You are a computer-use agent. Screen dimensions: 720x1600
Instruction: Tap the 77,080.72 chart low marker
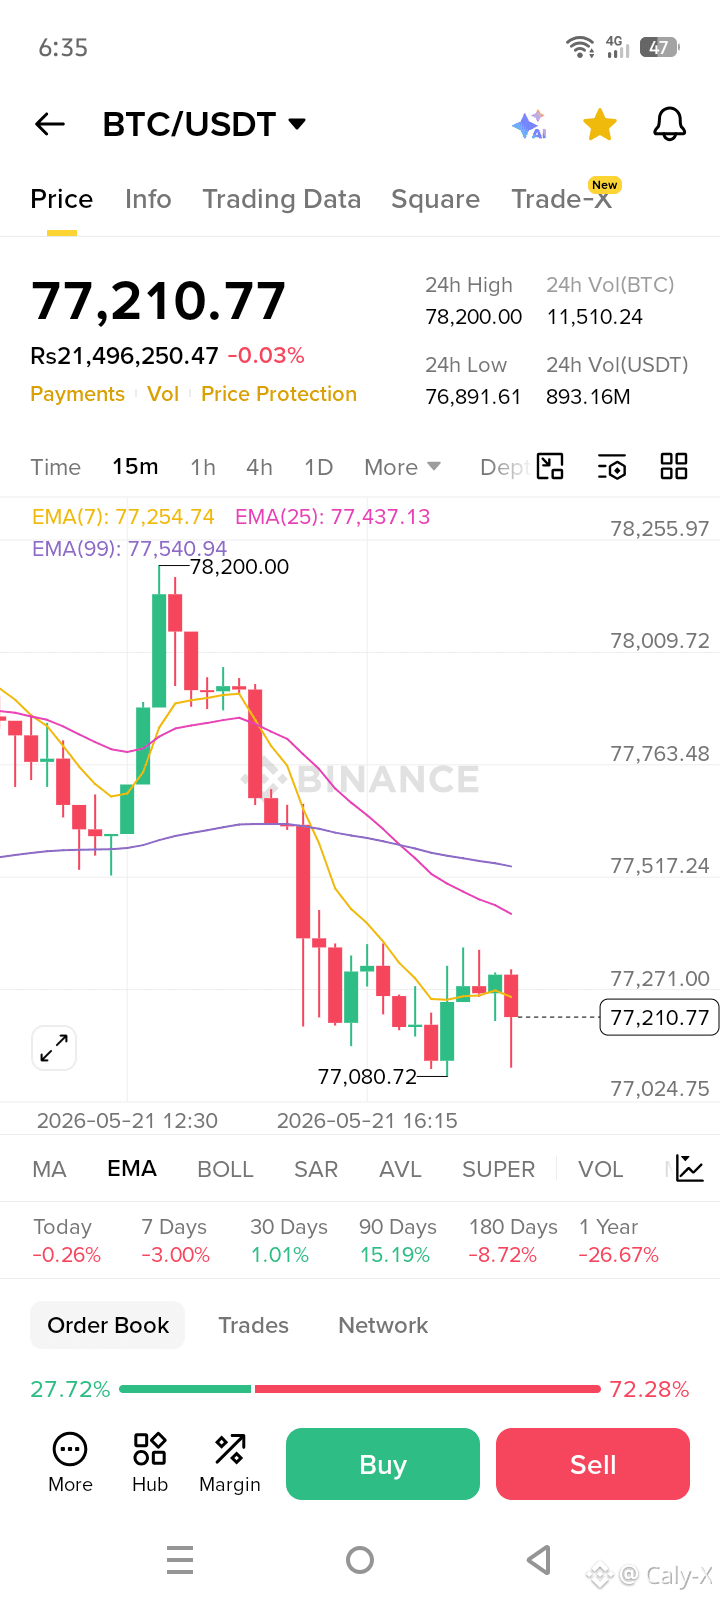click(x=367, y=1077)
